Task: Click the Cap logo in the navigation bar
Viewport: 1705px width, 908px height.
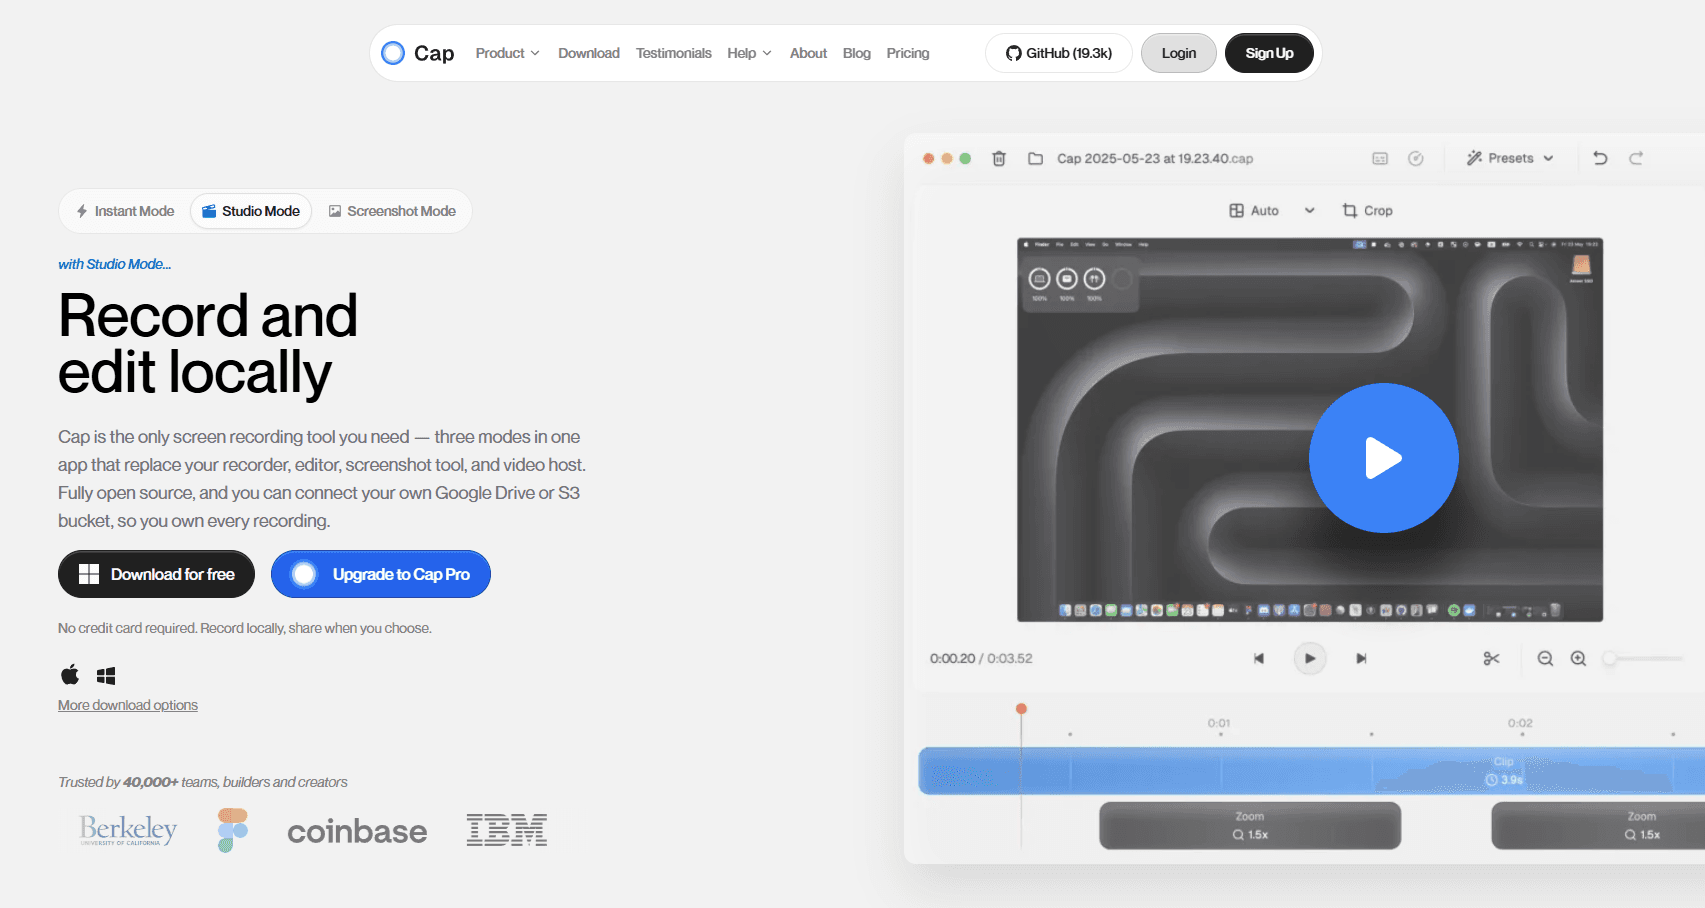Action: click(x=418, y=53)
